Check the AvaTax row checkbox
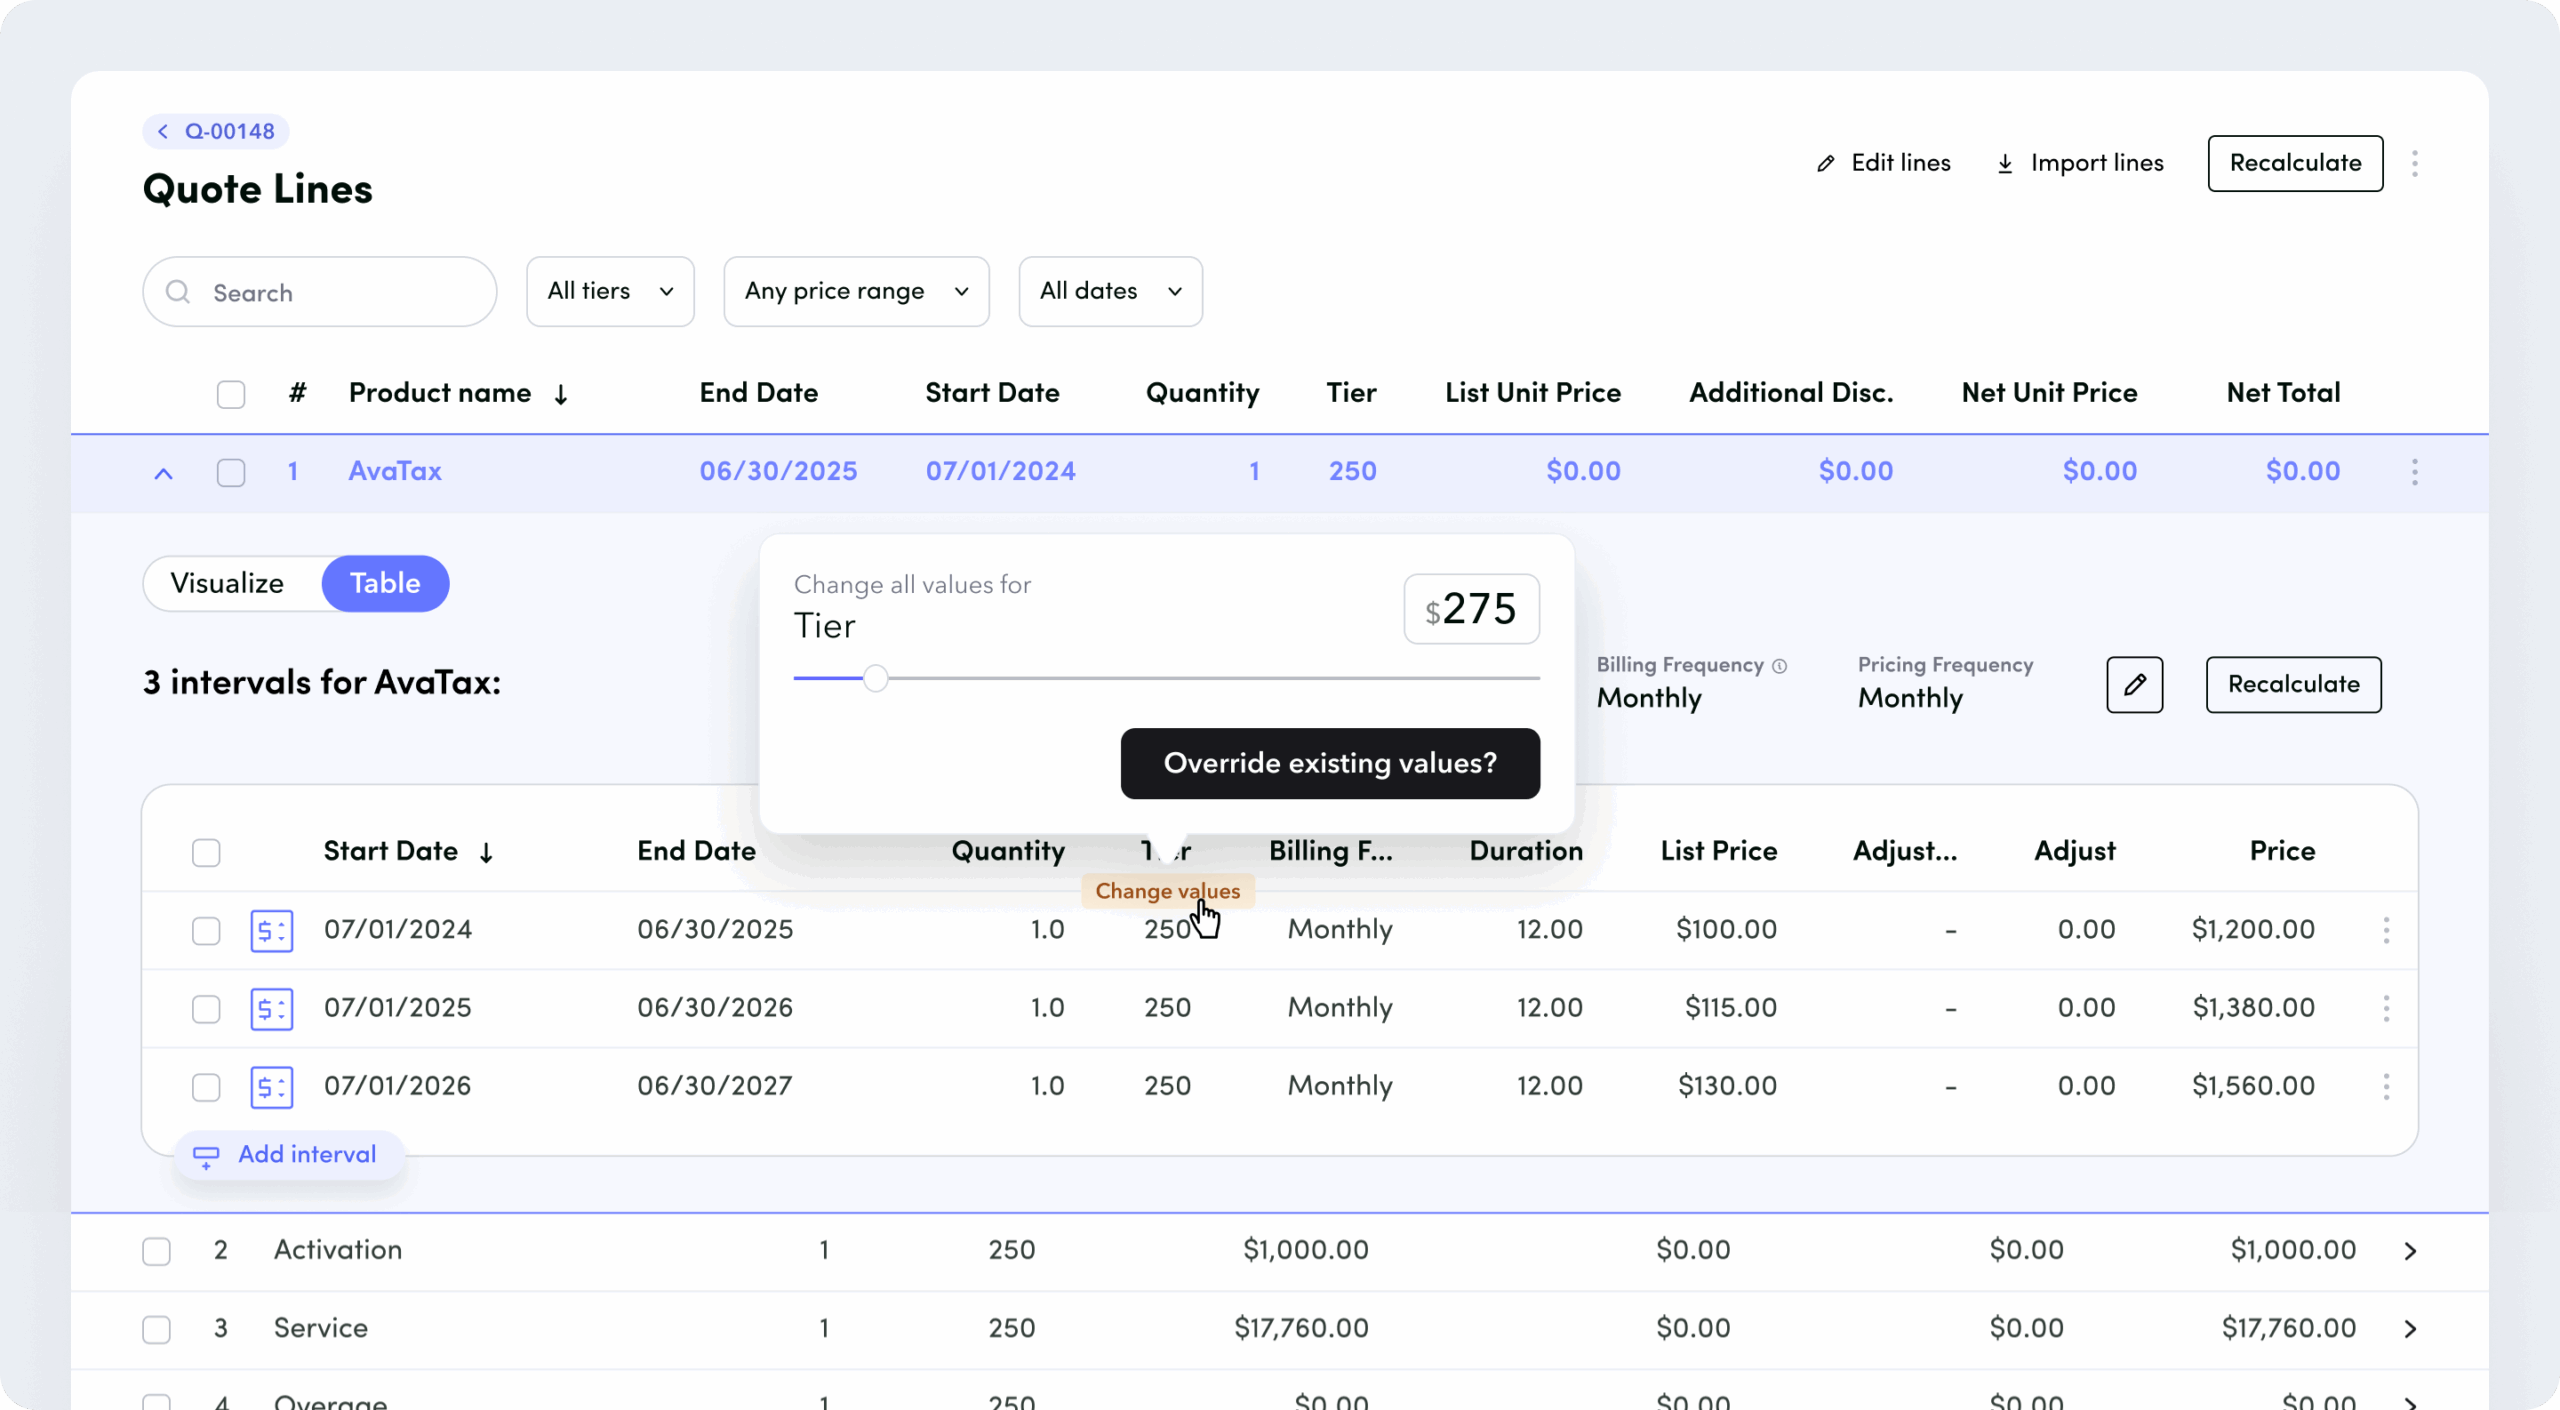 pos(231,472)
